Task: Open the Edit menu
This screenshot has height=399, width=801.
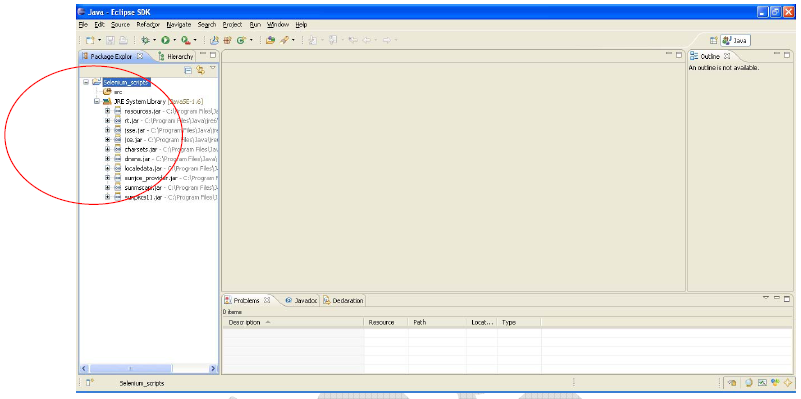Action: (x=99, y=25)
